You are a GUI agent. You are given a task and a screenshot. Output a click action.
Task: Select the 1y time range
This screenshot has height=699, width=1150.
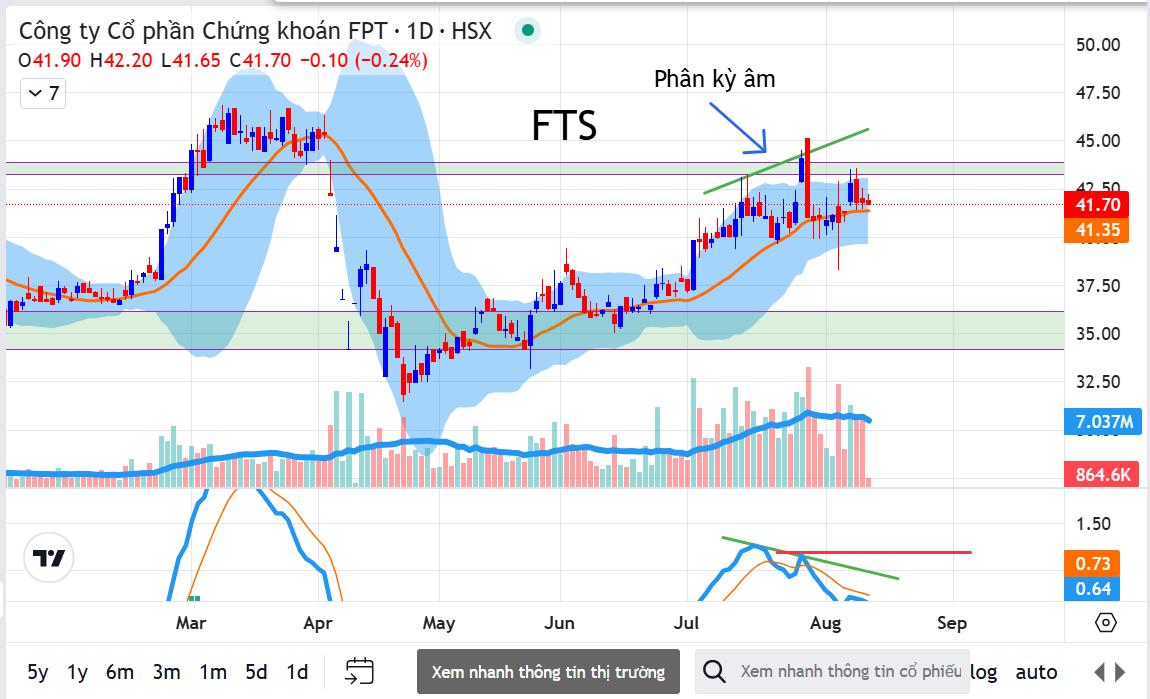(77, 672)
